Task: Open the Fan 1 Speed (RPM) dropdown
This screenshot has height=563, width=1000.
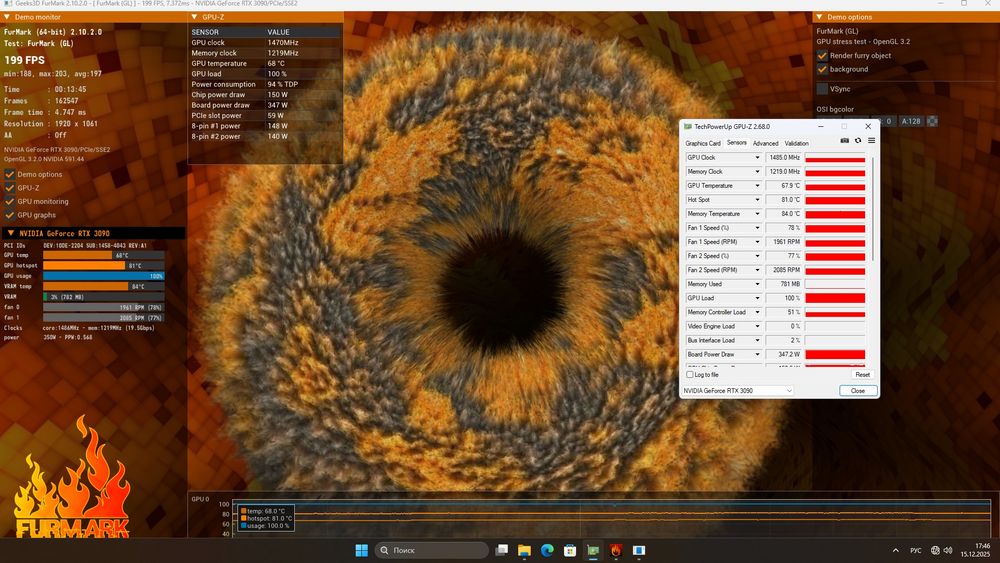Action: 757,242
